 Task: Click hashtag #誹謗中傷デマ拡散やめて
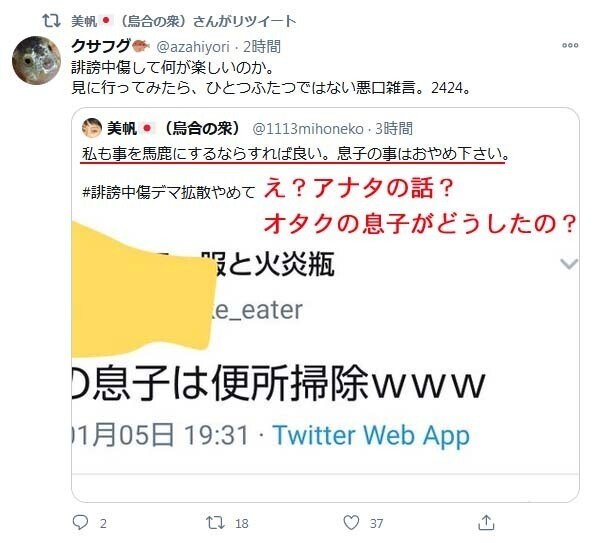pos(169,192)
